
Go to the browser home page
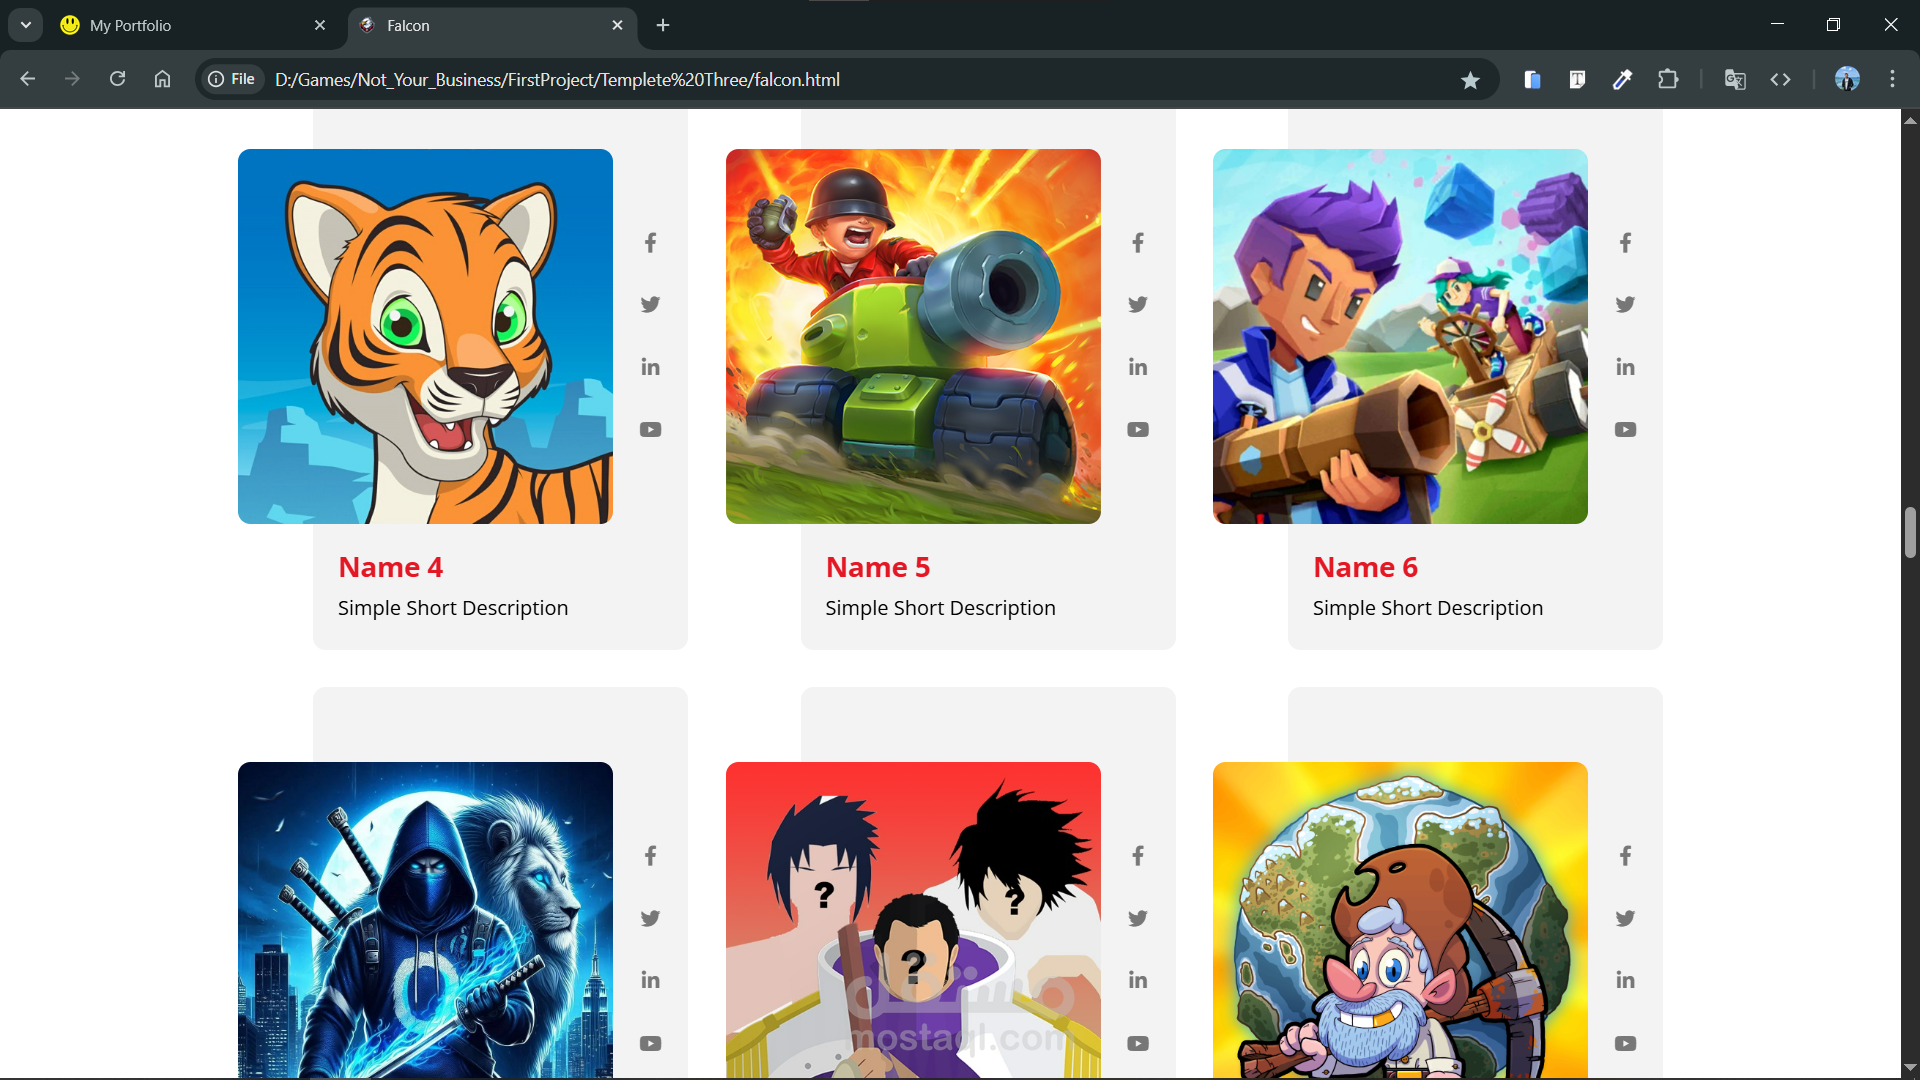click(162, 79)
